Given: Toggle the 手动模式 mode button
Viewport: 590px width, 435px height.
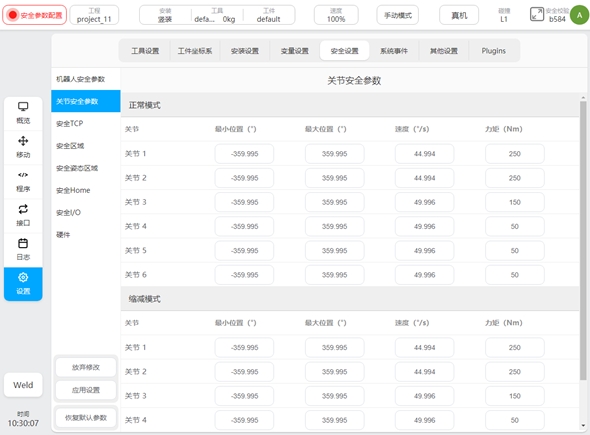Looking at the screenshot, I should pos(397,15).
